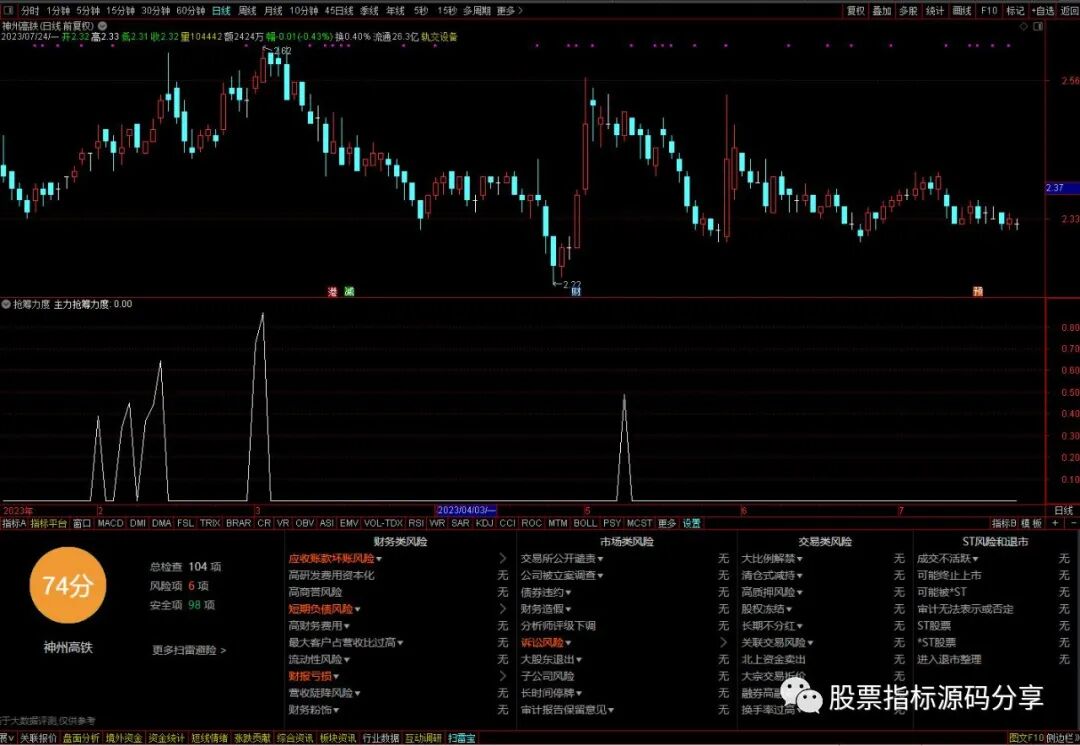The height and width of the screenshot is (746, 1080).
Task: Select VOL-TDX indicator
Action: pyautogui.click(x=383, y=524)
